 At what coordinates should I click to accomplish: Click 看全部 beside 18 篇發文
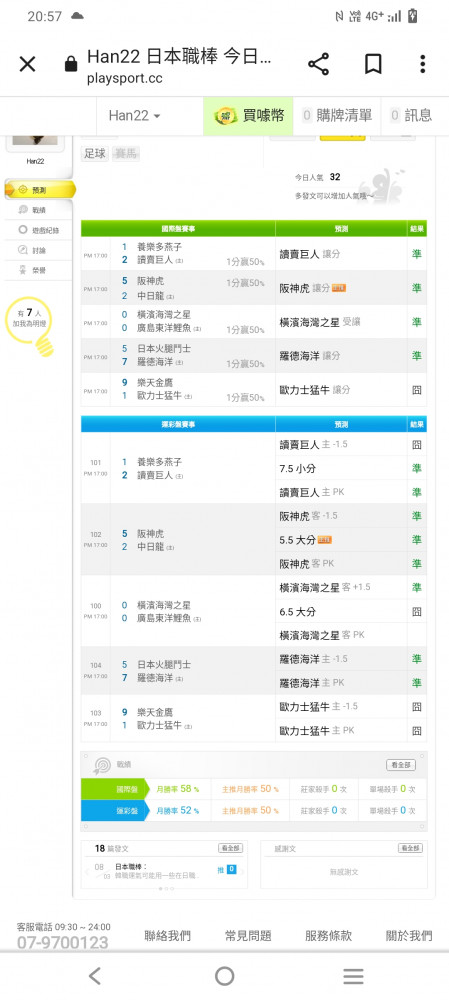pos(230,848)
